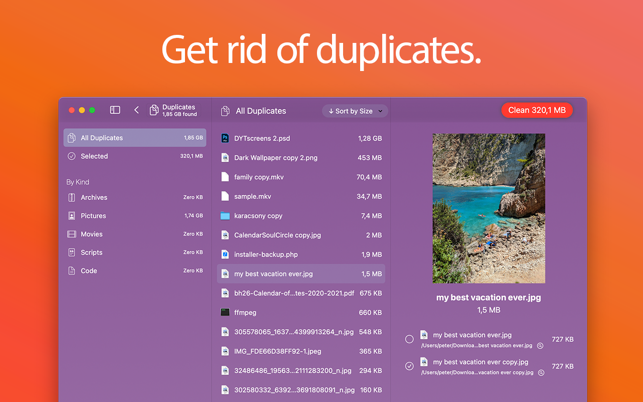The image size is (643, 402).
Task: Toggle the sidebar panel icon
Action: (115, 110)
